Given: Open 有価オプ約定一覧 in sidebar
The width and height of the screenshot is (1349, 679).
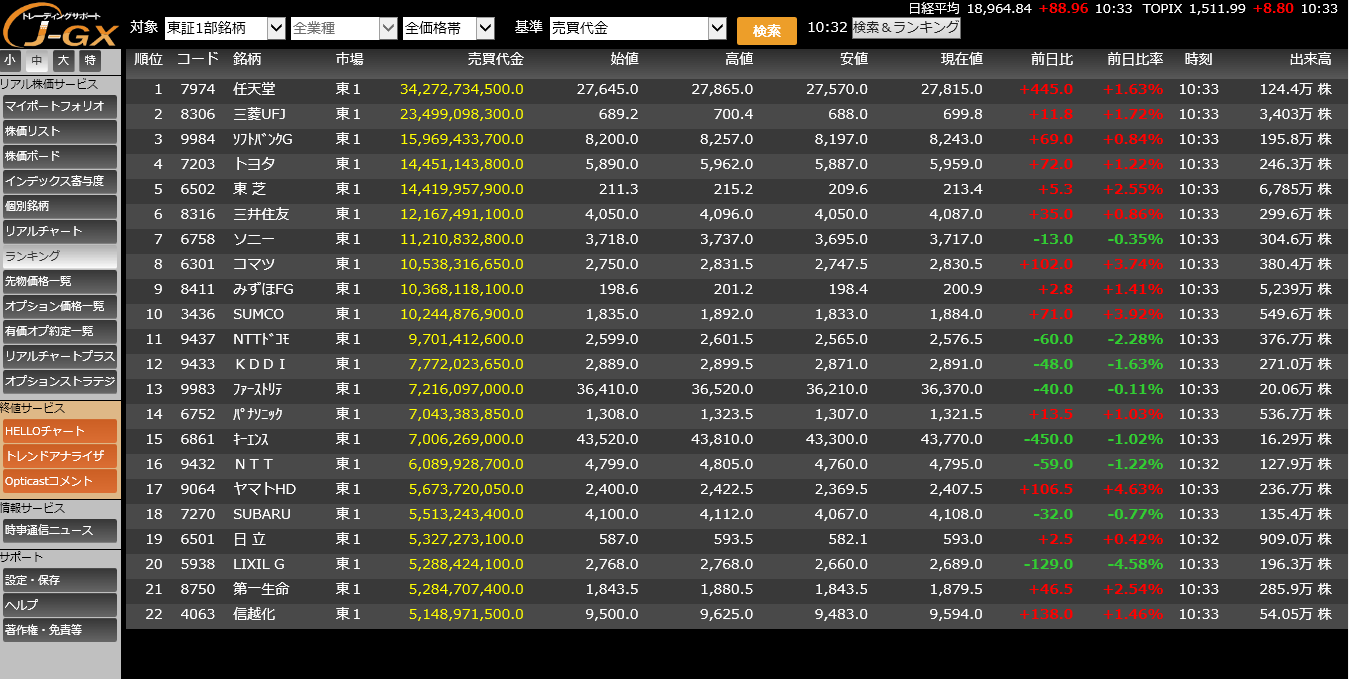Looking at the screenshot, I should click(x=59, y=331).
